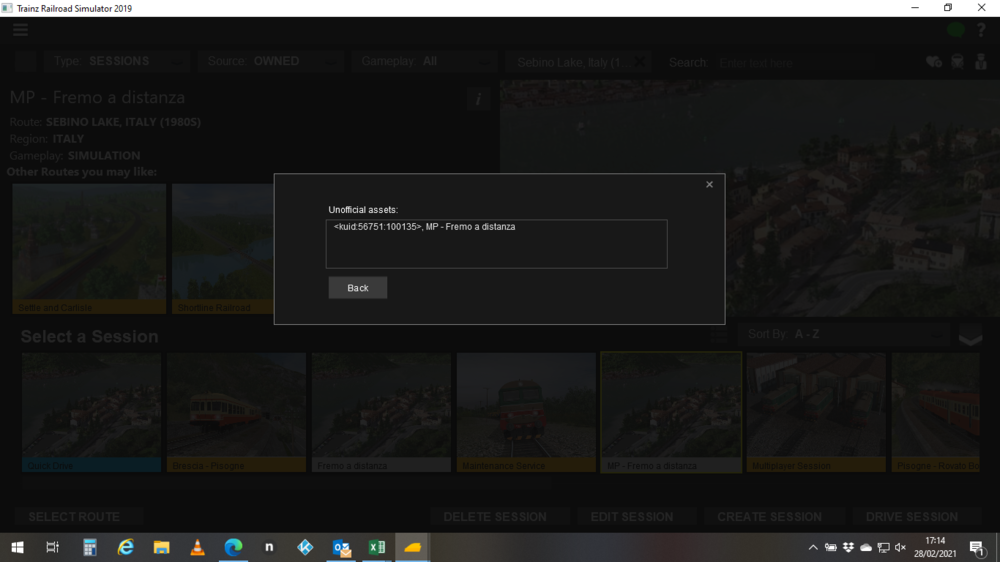Click the muted volume tray icon
Screen dimensions: 1000x562
[901, 547]
